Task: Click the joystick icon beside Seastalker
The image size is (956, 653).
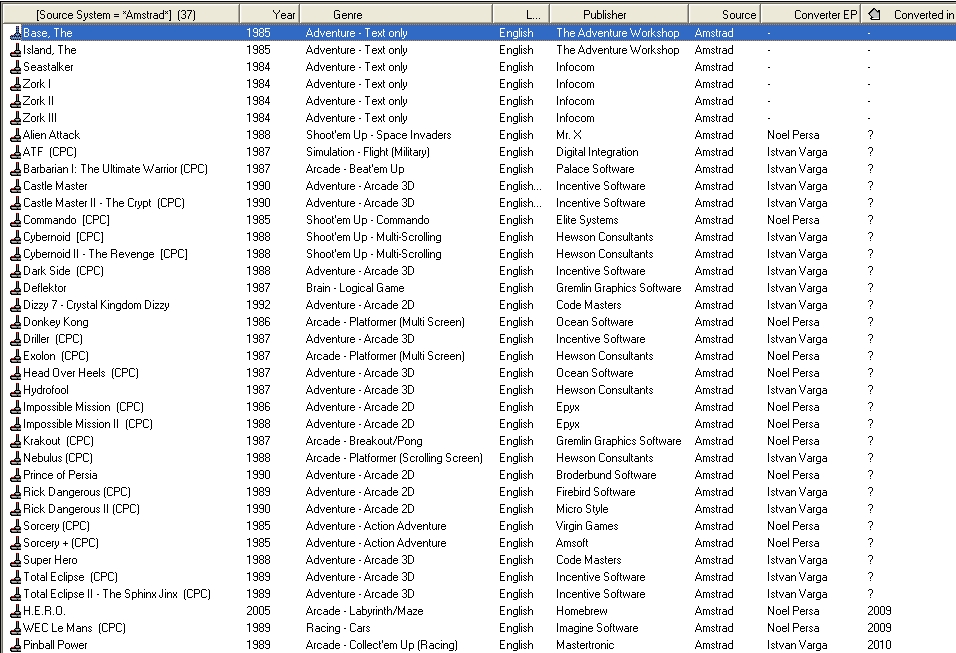Action: pyautogui.click(x=16, y=67)
